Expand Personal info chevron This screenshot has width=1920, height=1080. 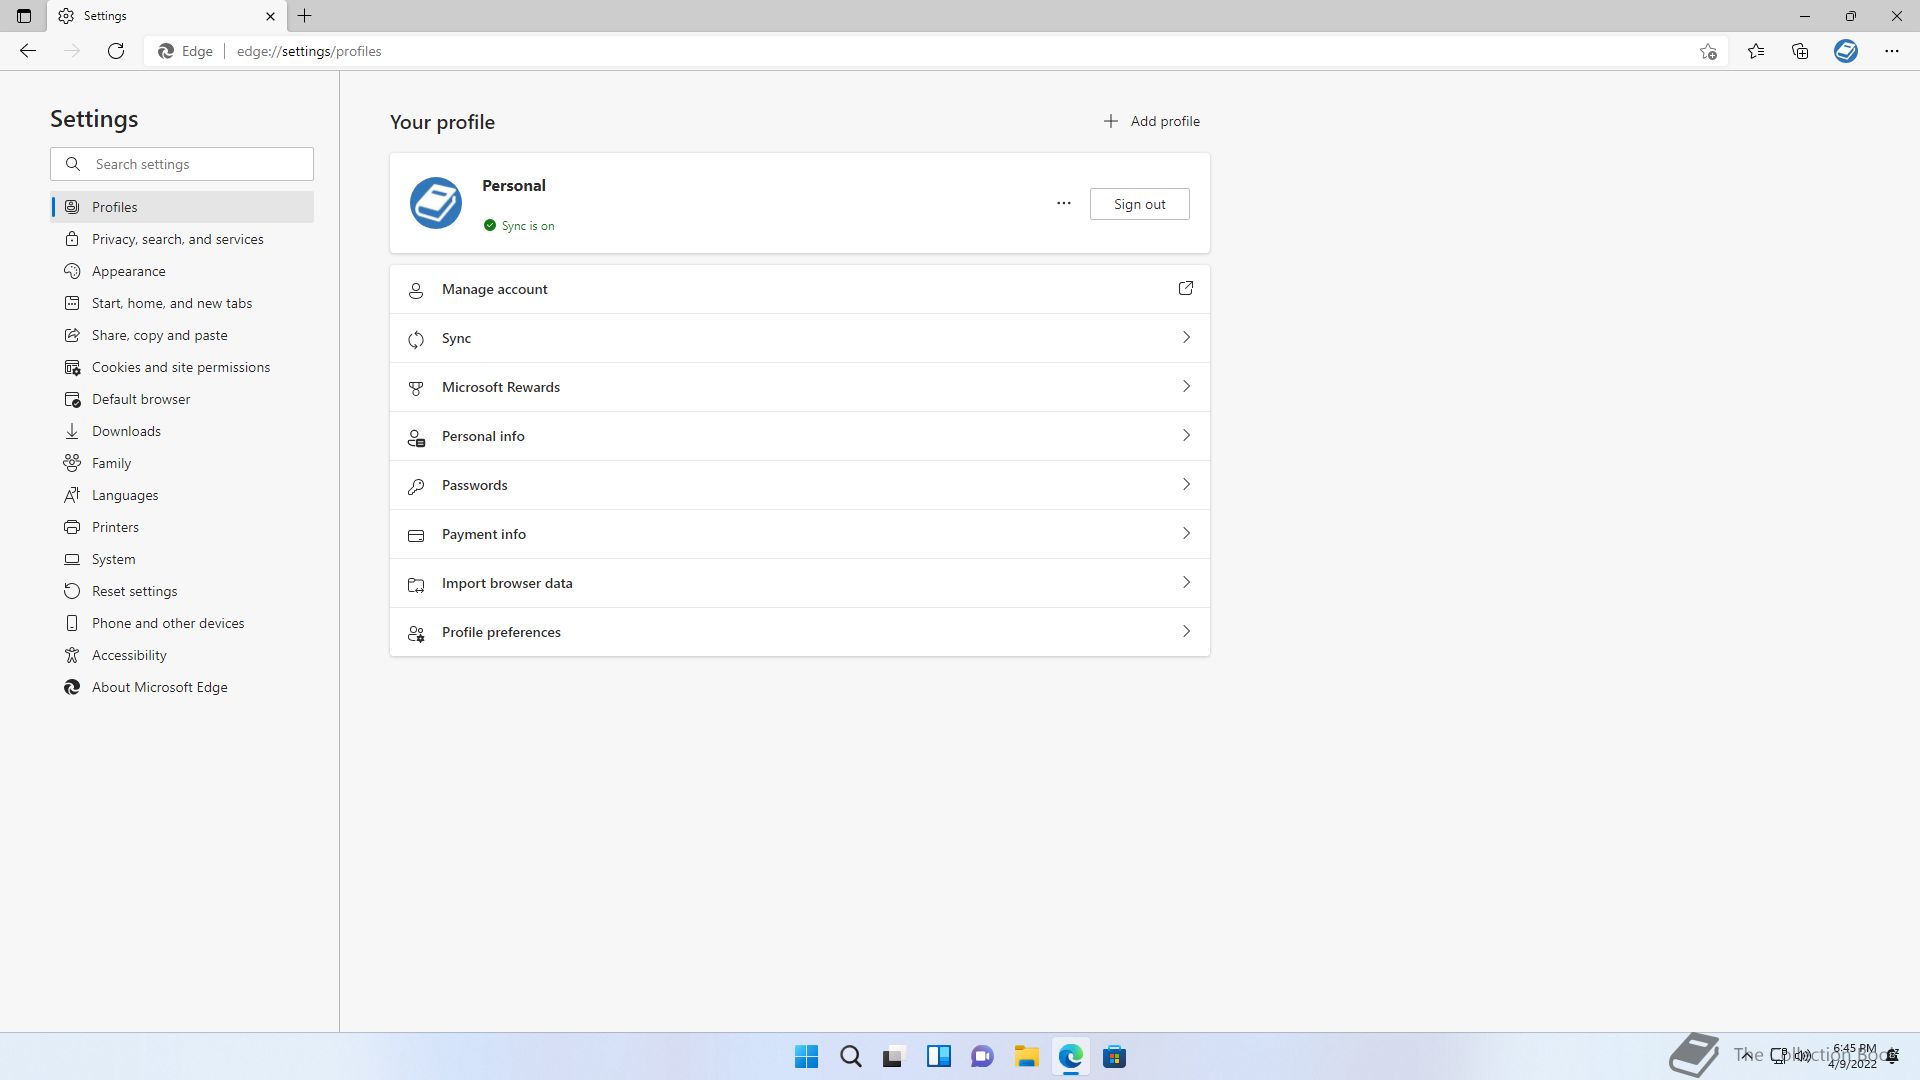click(x=1186, y=435)
